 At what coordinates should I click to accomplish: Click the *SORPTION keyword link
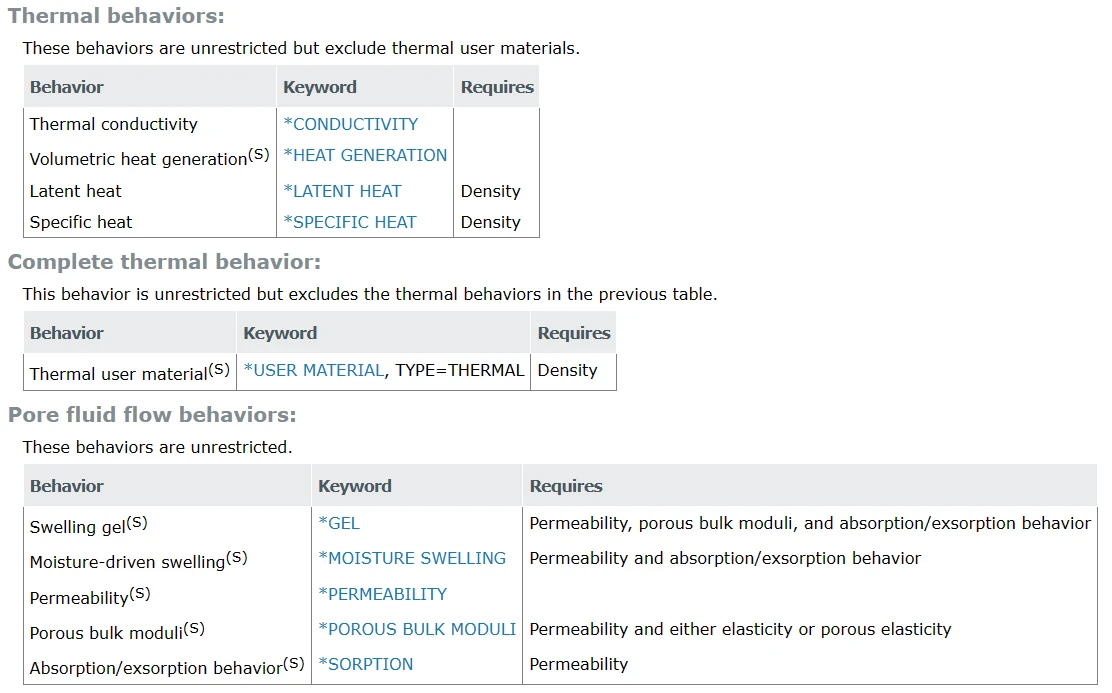click(x=365, y=664)
